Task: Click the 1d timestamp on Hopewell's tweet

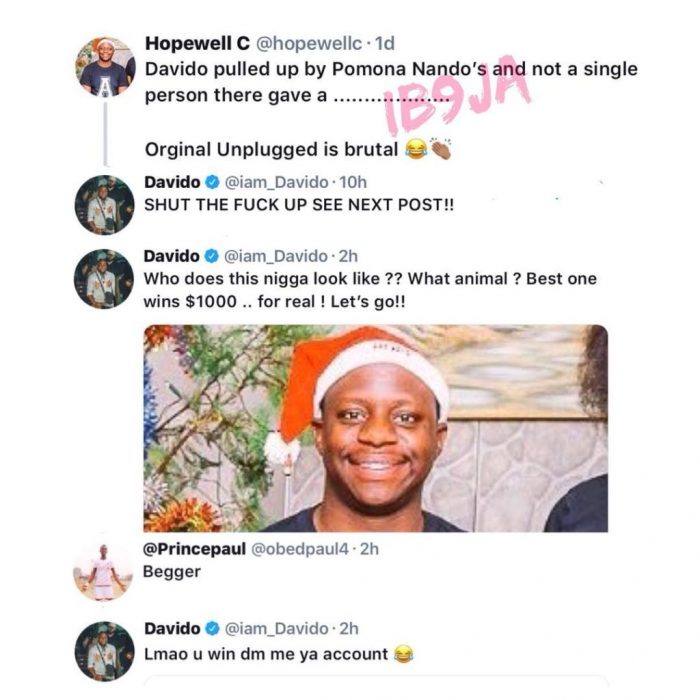Action: tap(385, 43)
